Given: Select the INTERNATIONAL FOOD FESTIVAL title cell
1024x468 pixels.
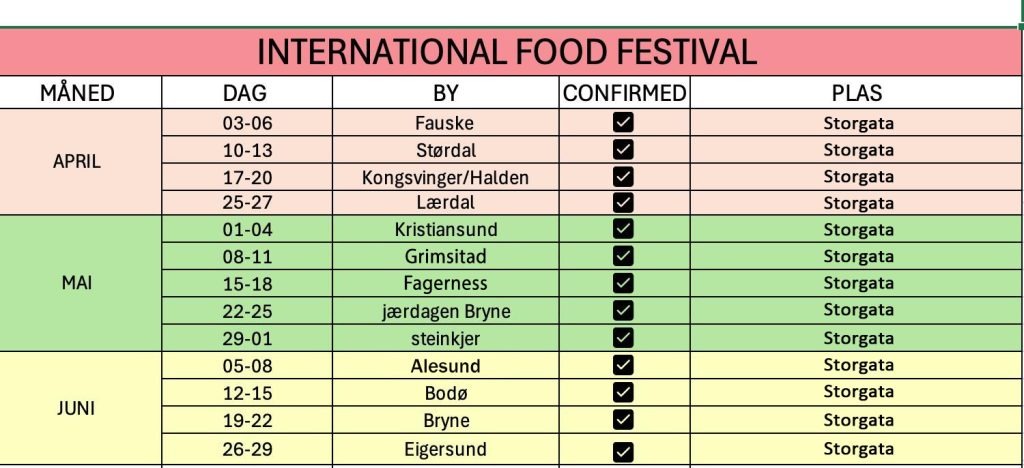Looking at the screenshot, I should click(509, 52).
